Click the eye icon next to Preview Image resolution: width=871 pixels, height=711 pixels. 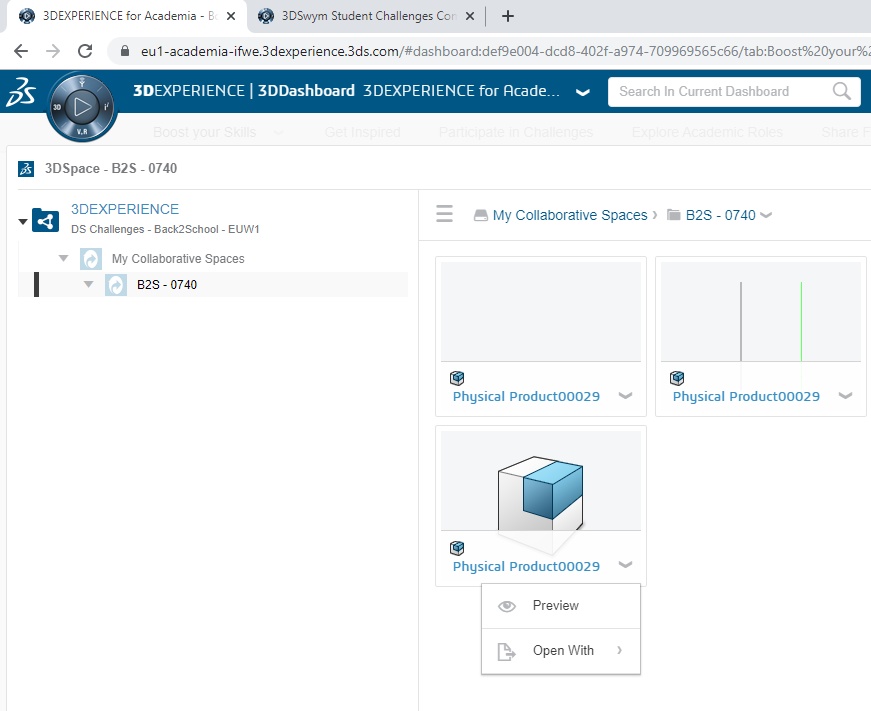click(507, 606)
